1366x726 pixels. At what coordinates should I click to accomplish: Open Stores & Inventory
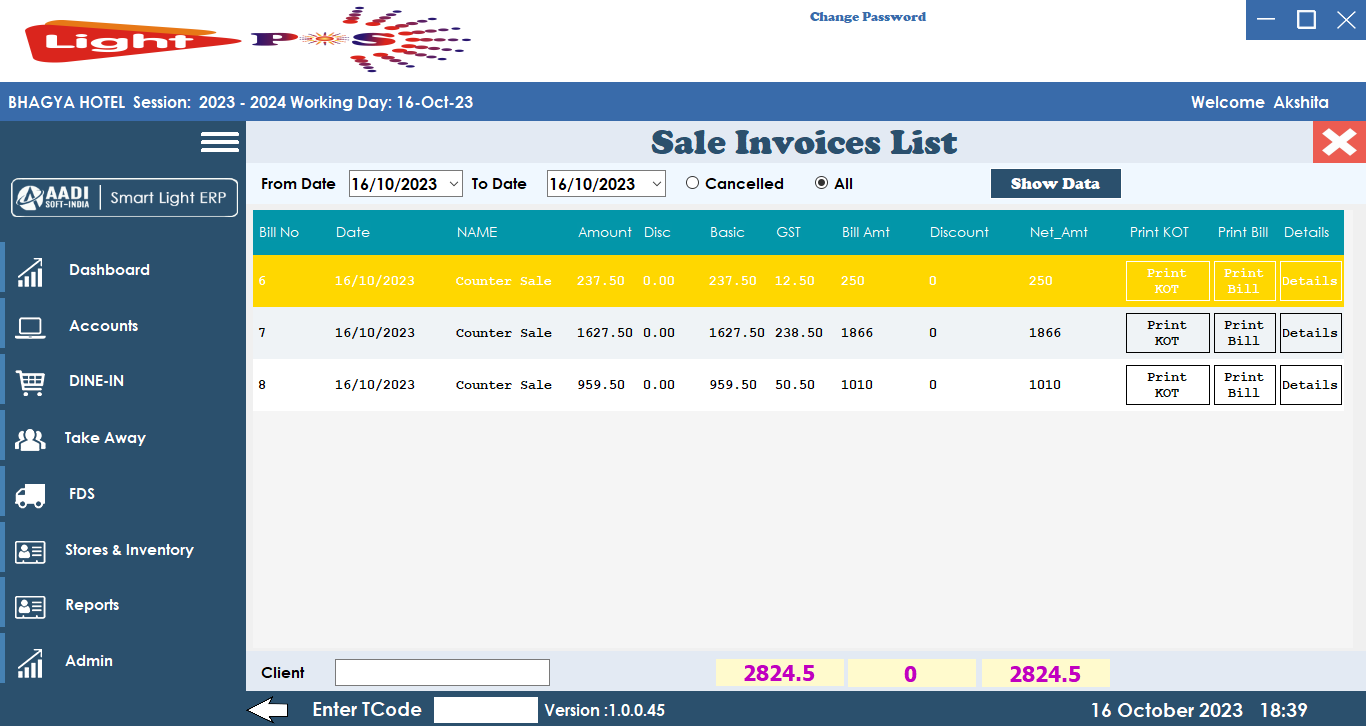pyautogui.click(x=129, y=550)
